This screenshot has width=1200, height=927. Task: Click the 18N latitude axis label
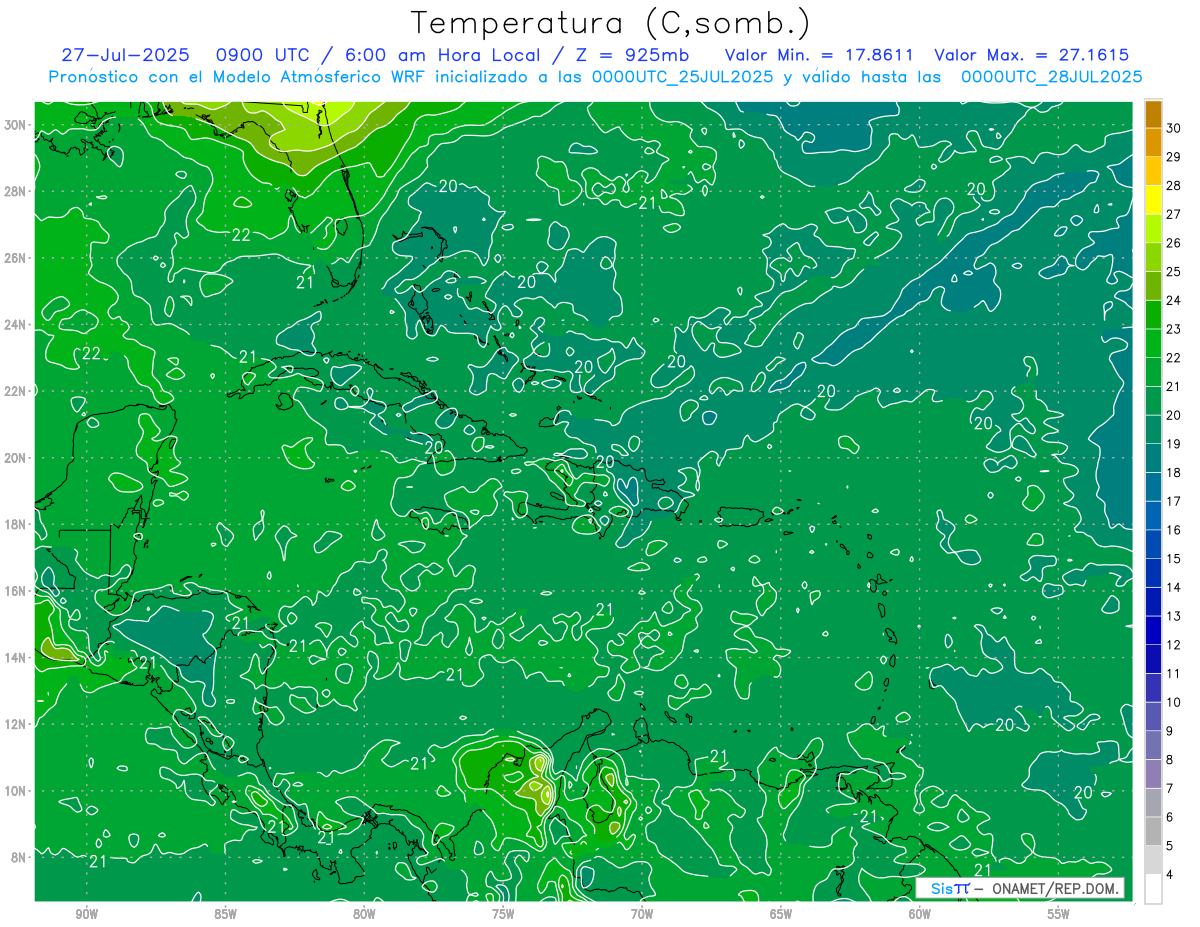16,524
